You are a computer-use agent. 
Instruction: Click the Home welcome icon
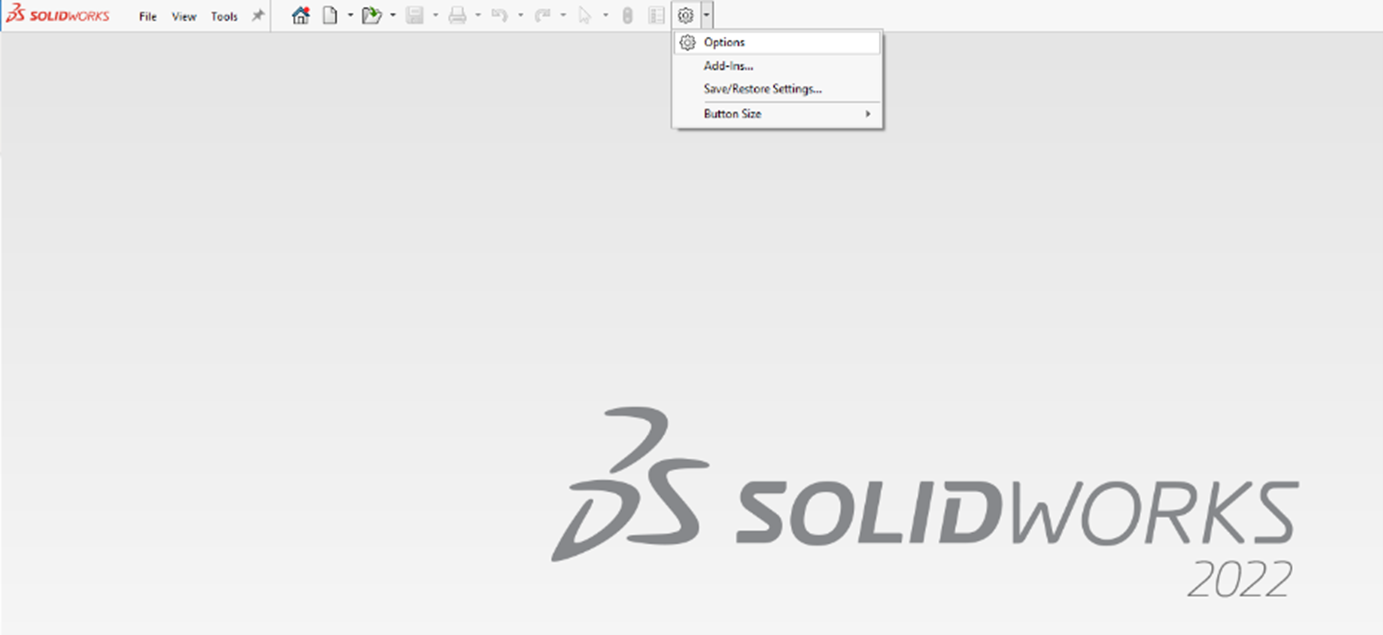300,16
